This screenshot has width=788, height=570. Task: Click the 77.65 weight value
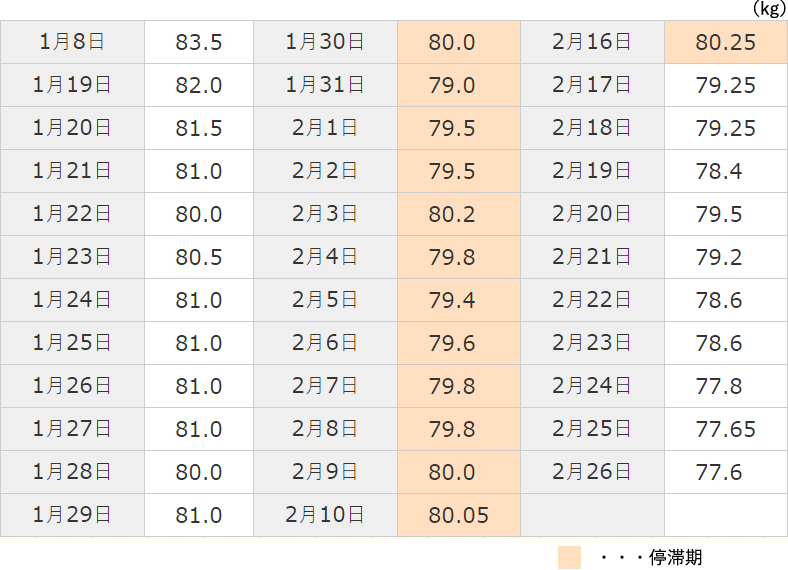725,429
